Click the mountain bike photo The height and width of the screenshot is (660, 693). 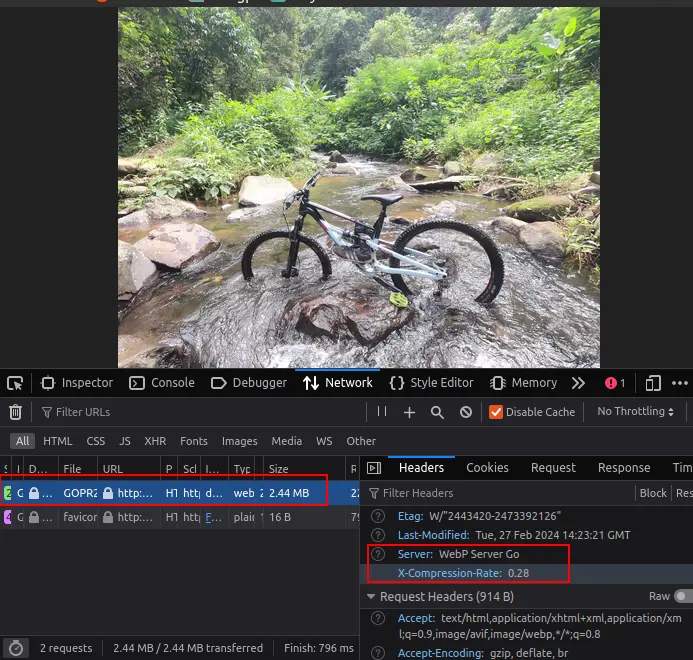pyautogui.click(x=359, y=187)
